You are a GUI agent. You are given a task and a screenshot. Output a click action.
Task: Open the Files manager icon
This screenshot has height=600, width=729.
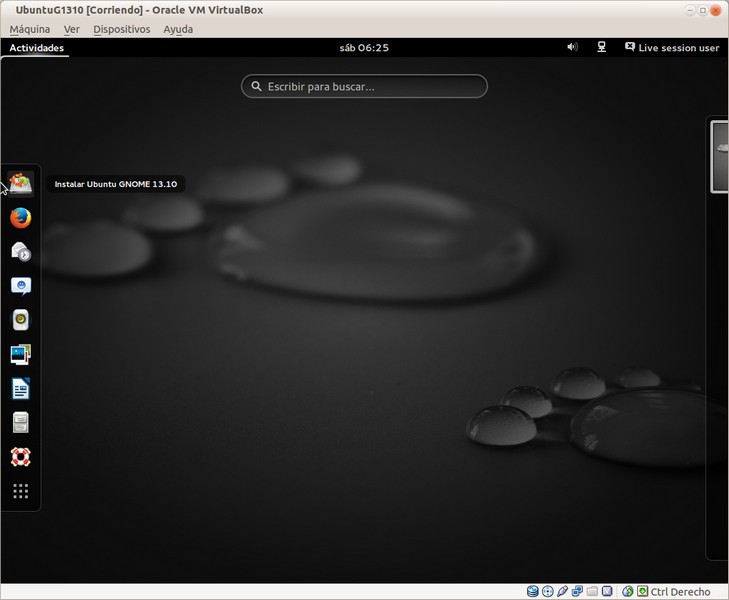(x=21, y=423)
